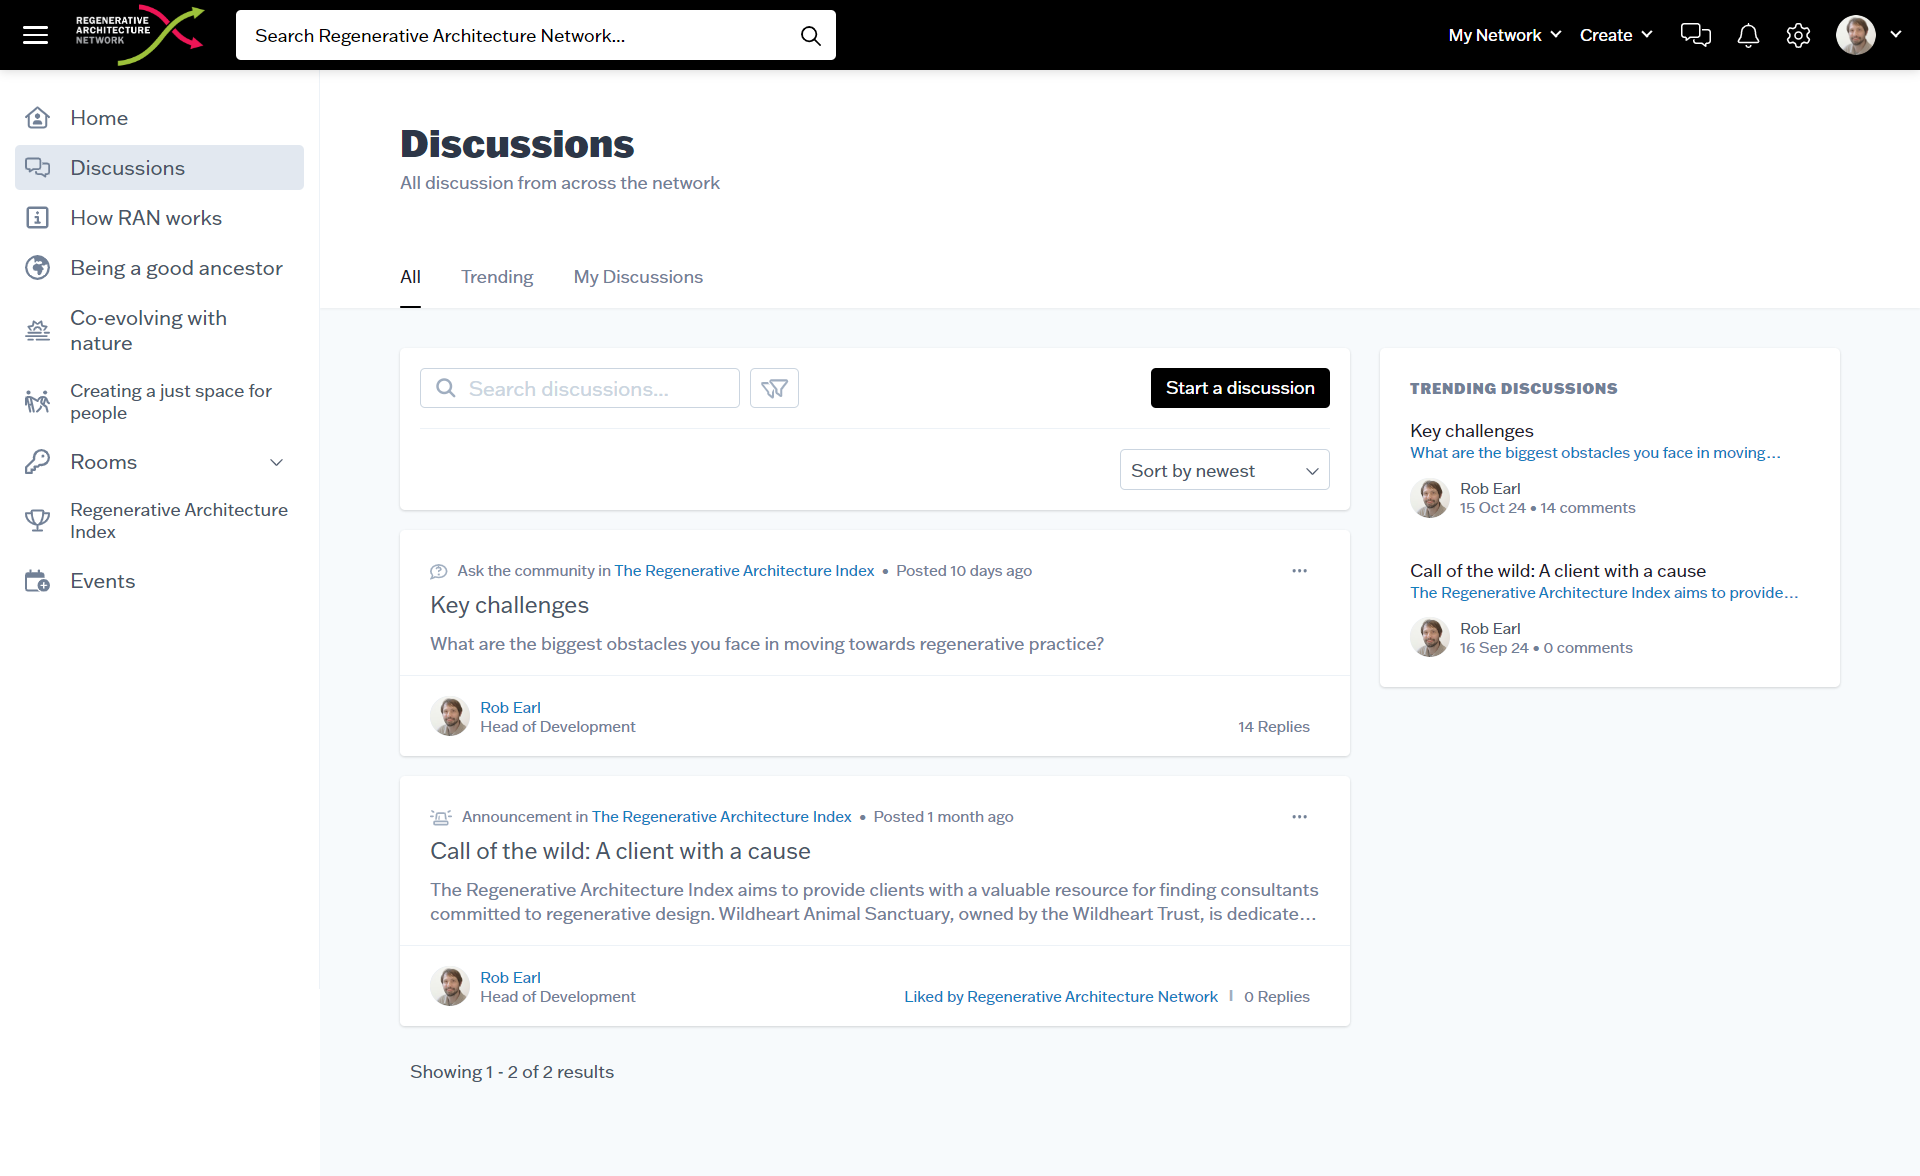Expand the Rooms section in sidebar
Screen dimensions: 1920x1176
click(x=277, y=462)
